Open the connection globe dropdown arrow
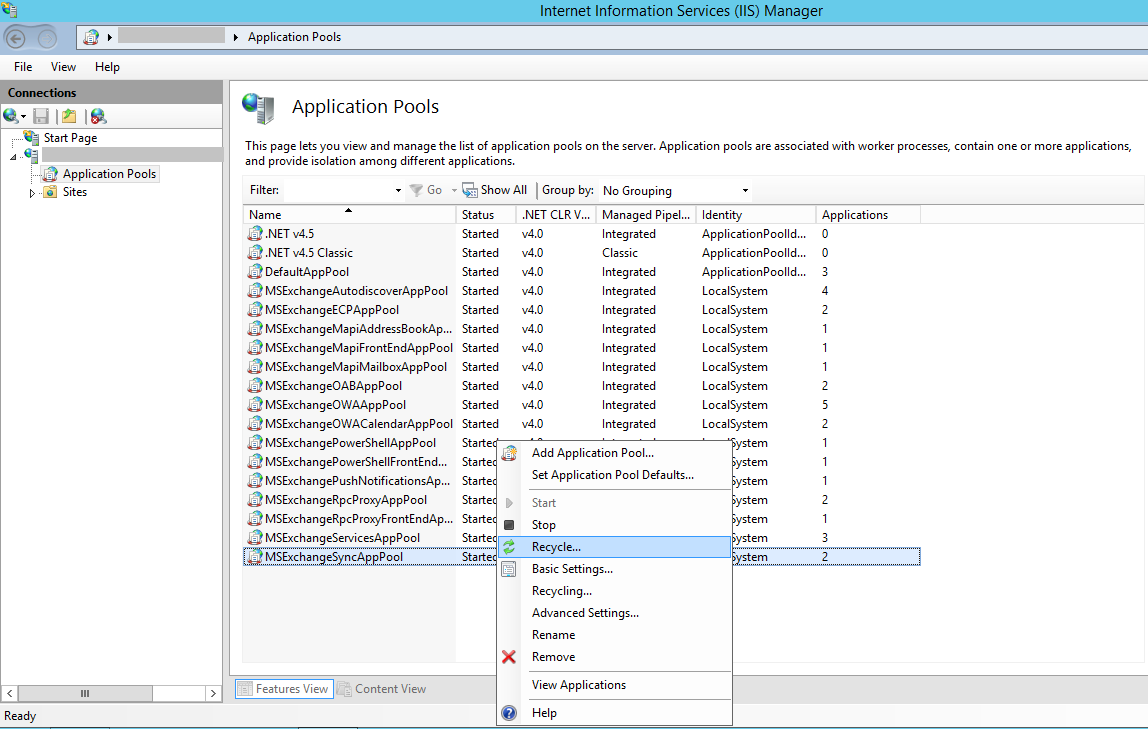1148x729 pixels. (x=23, y=117)
